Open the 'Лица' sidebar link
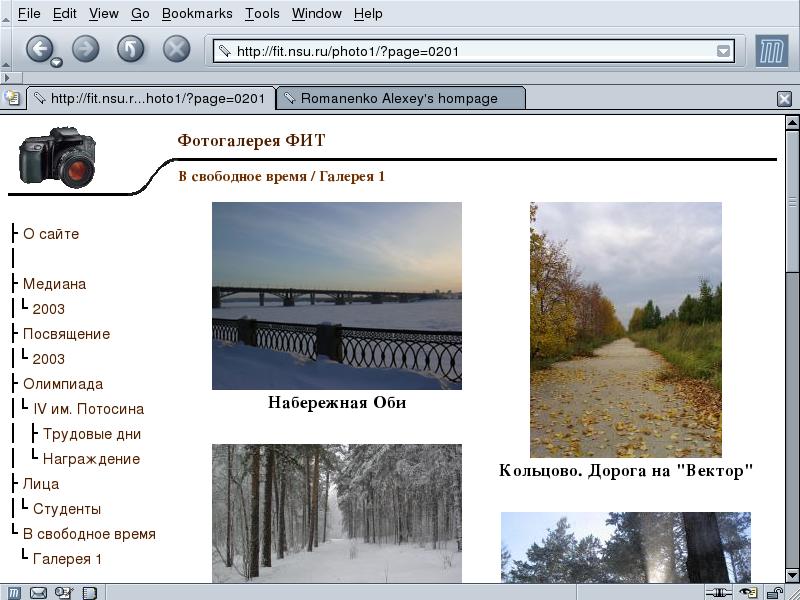Image resolution: width=800 pixels, height=600 pixels. (x=41, y=484)
